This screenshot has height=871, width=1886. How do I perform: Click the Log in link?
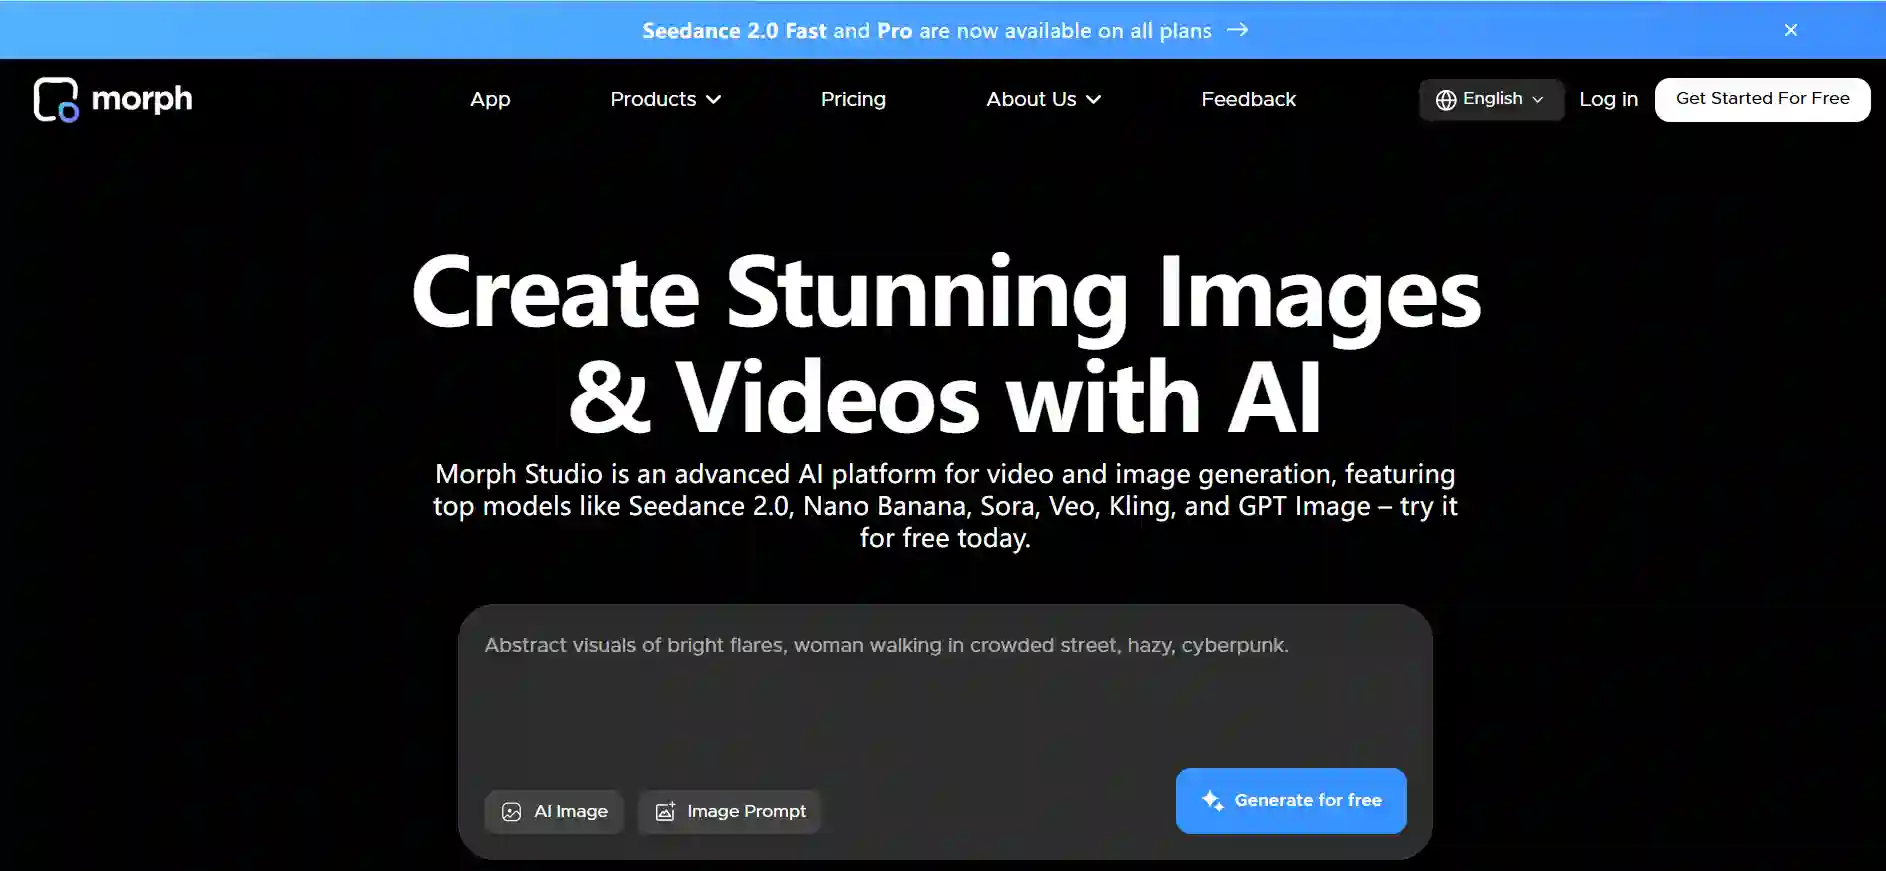click(x=1608, y=99)
